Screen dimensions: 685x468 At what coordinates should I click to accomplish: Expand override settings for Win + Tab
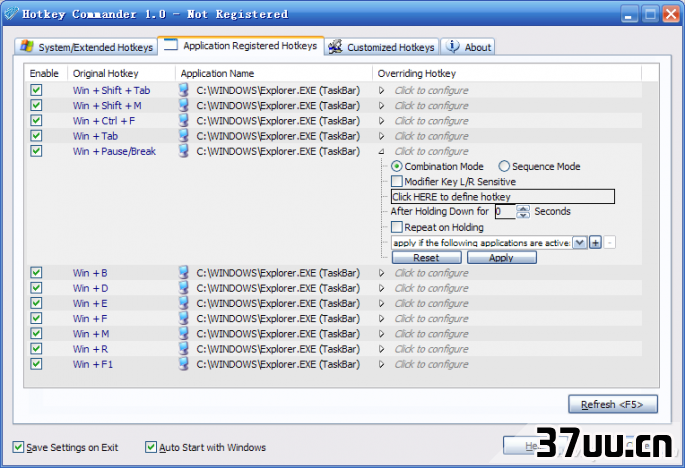pos(381,136)
